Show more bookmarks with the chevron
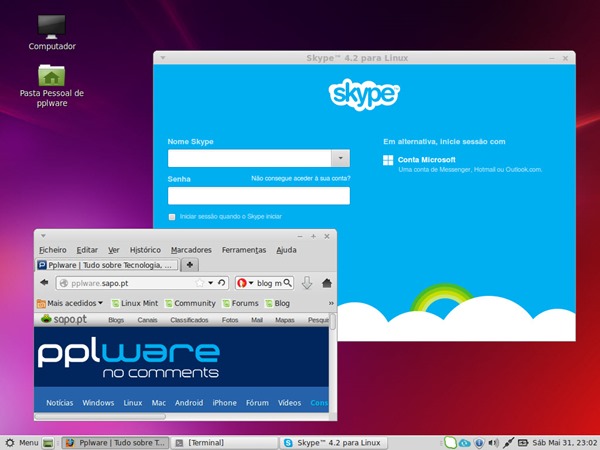Viewport: 600px width, 450px height. click(331, 303)
